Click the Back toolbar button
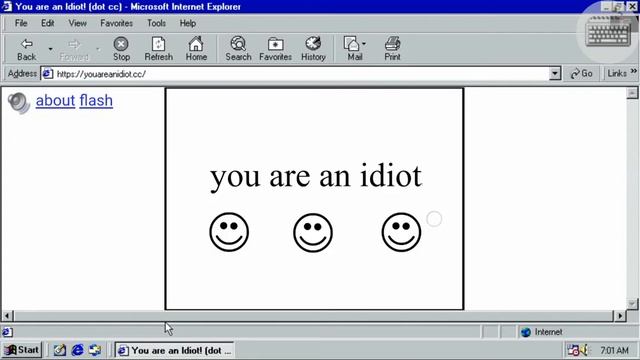Image resolution: width=640 pixels, height=360 pixels. (x=27, y=49)
